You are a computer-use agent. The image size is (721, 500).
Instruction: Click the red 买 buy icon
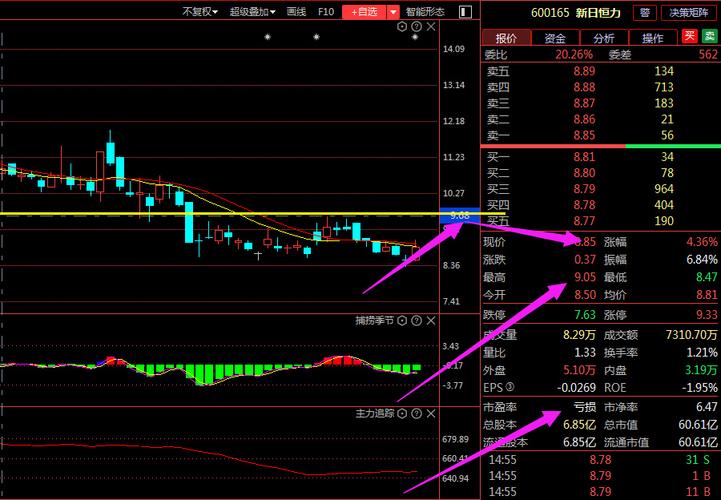tap(690, 37)
